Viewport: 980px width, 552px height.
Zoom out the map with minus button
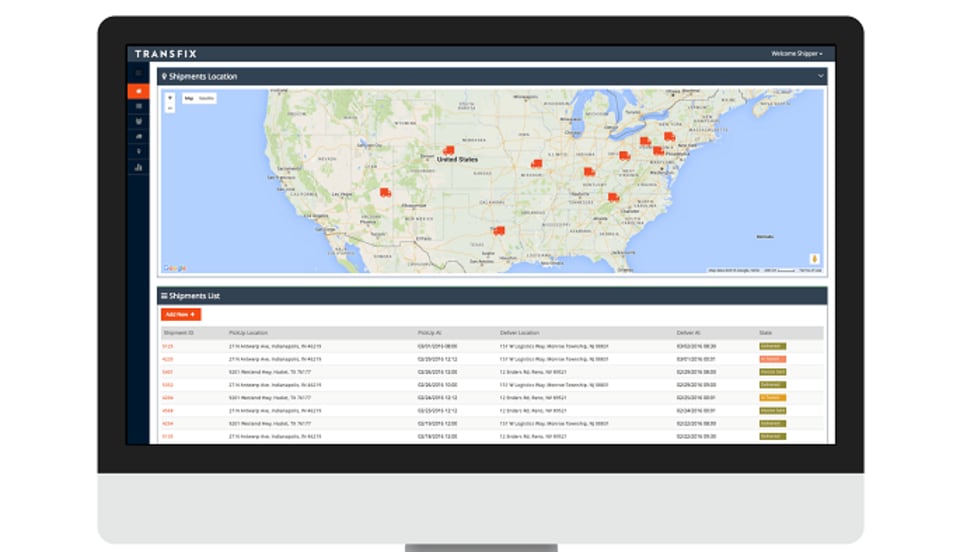(170, 108)
